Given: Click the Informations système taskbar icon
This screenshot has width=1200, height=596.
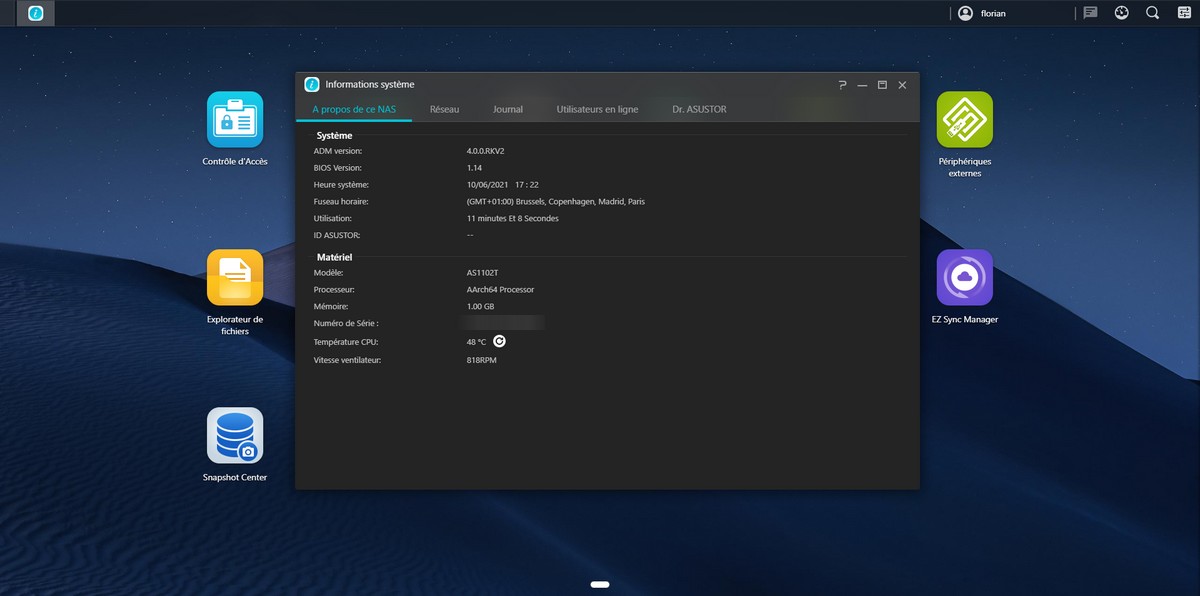Looking at the screenshot, I should pyautogui.click(x=36, y=13).
